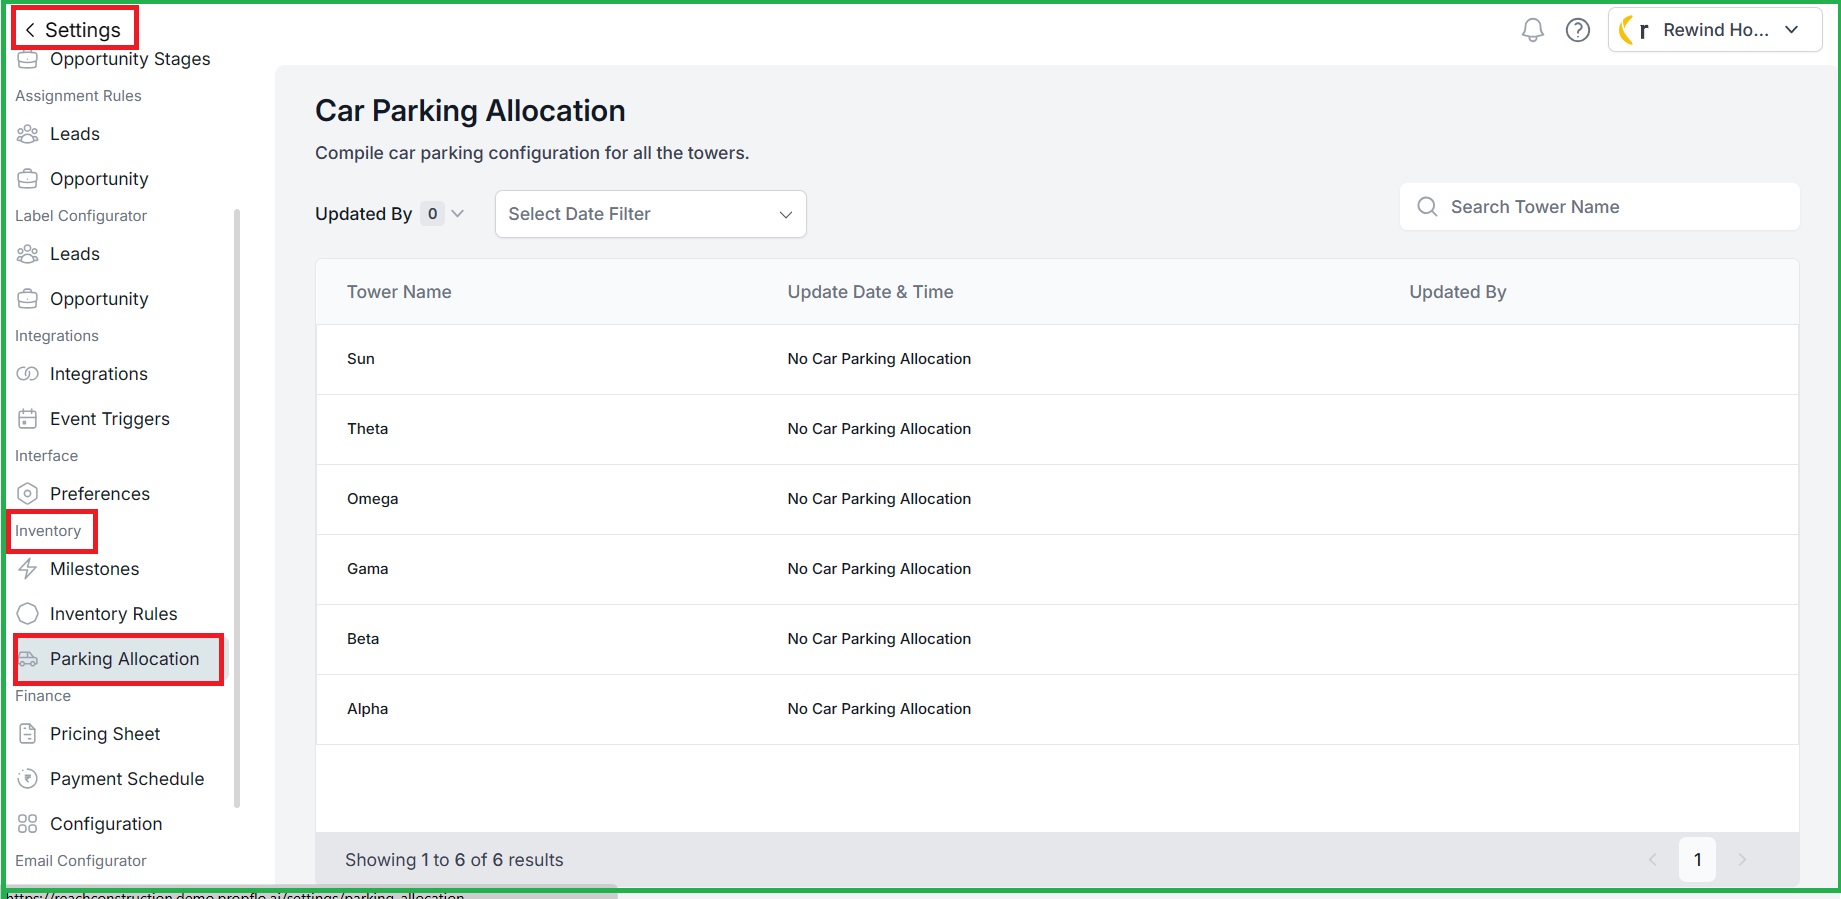Open Inventory Rules in the sidebar
Viewport: 1841px width, 899px height.
pyautogui.click(x=113, y=614)
